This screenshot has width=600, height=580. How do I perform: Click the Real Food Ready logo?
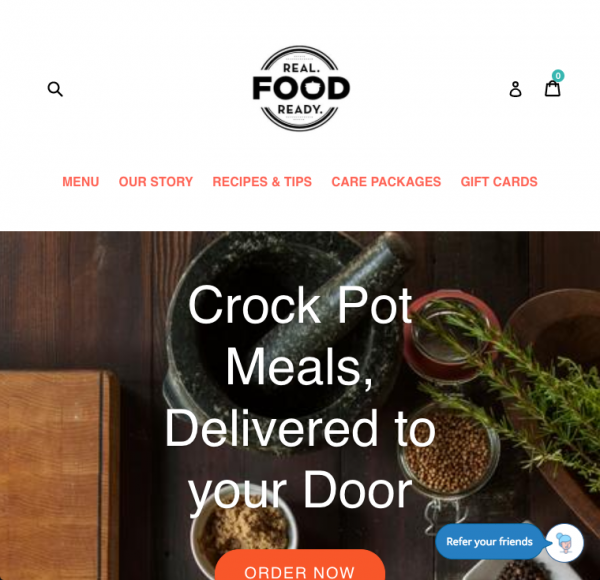coord(301,88)
